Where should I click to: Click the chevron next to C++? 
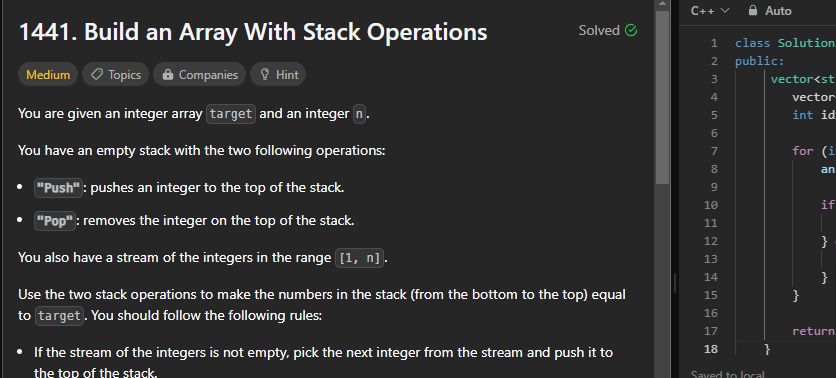tap(725, 11)
